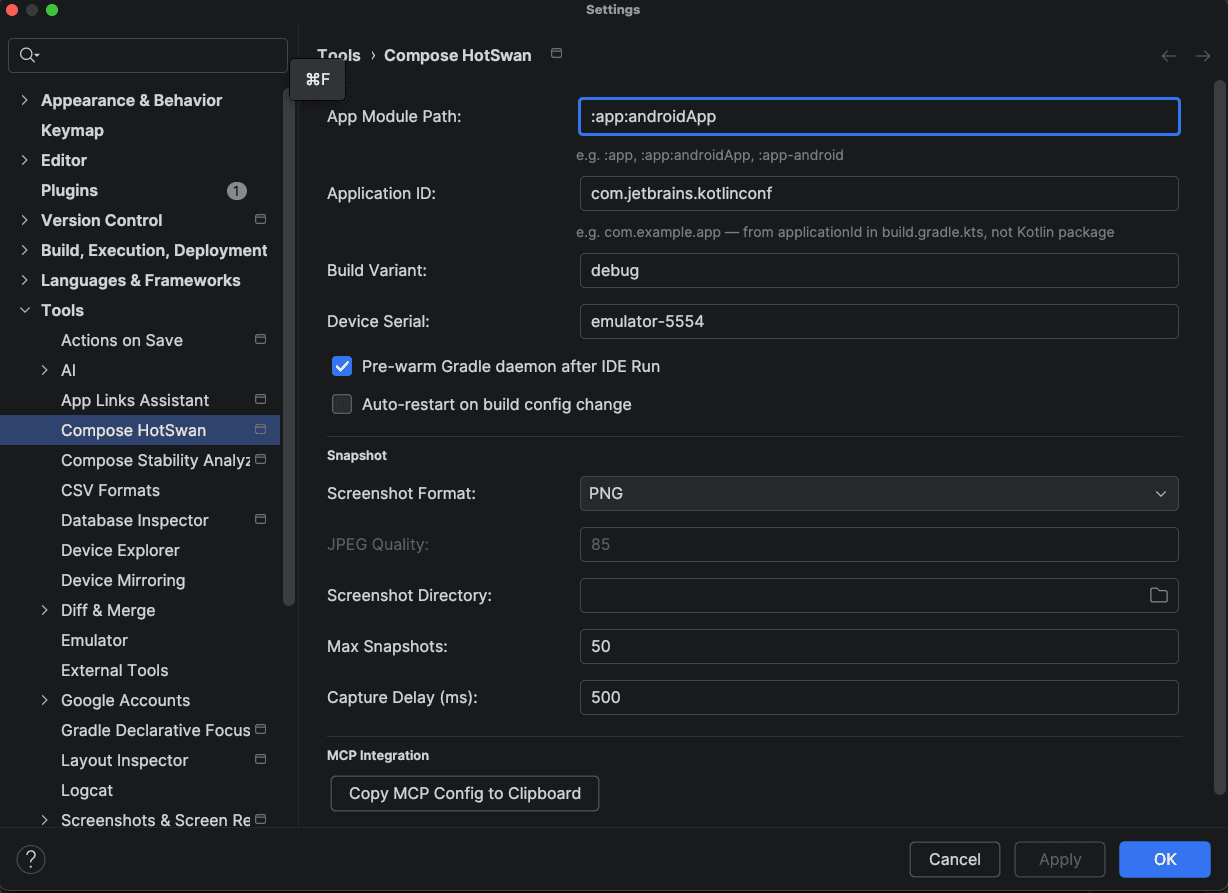
Task: Click the forward navigation arrow in Settings header
Action: point(1203,56)
